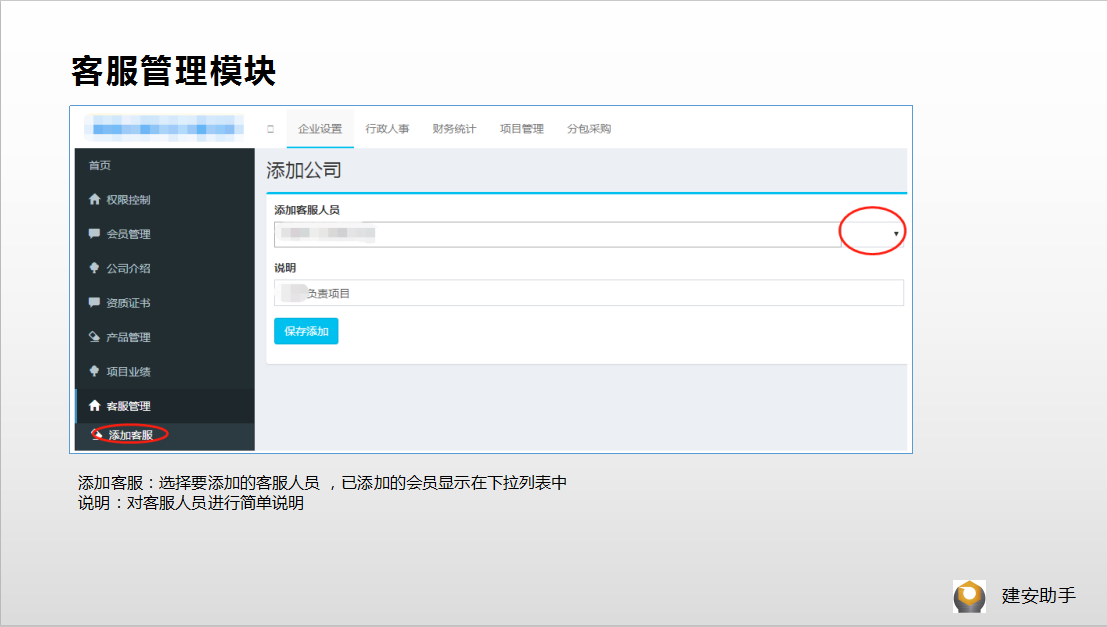The height and width of the screenshot is (627, 1107).
Task: Click the 添加客服人员 field label
Action: (x=306, y=210)
